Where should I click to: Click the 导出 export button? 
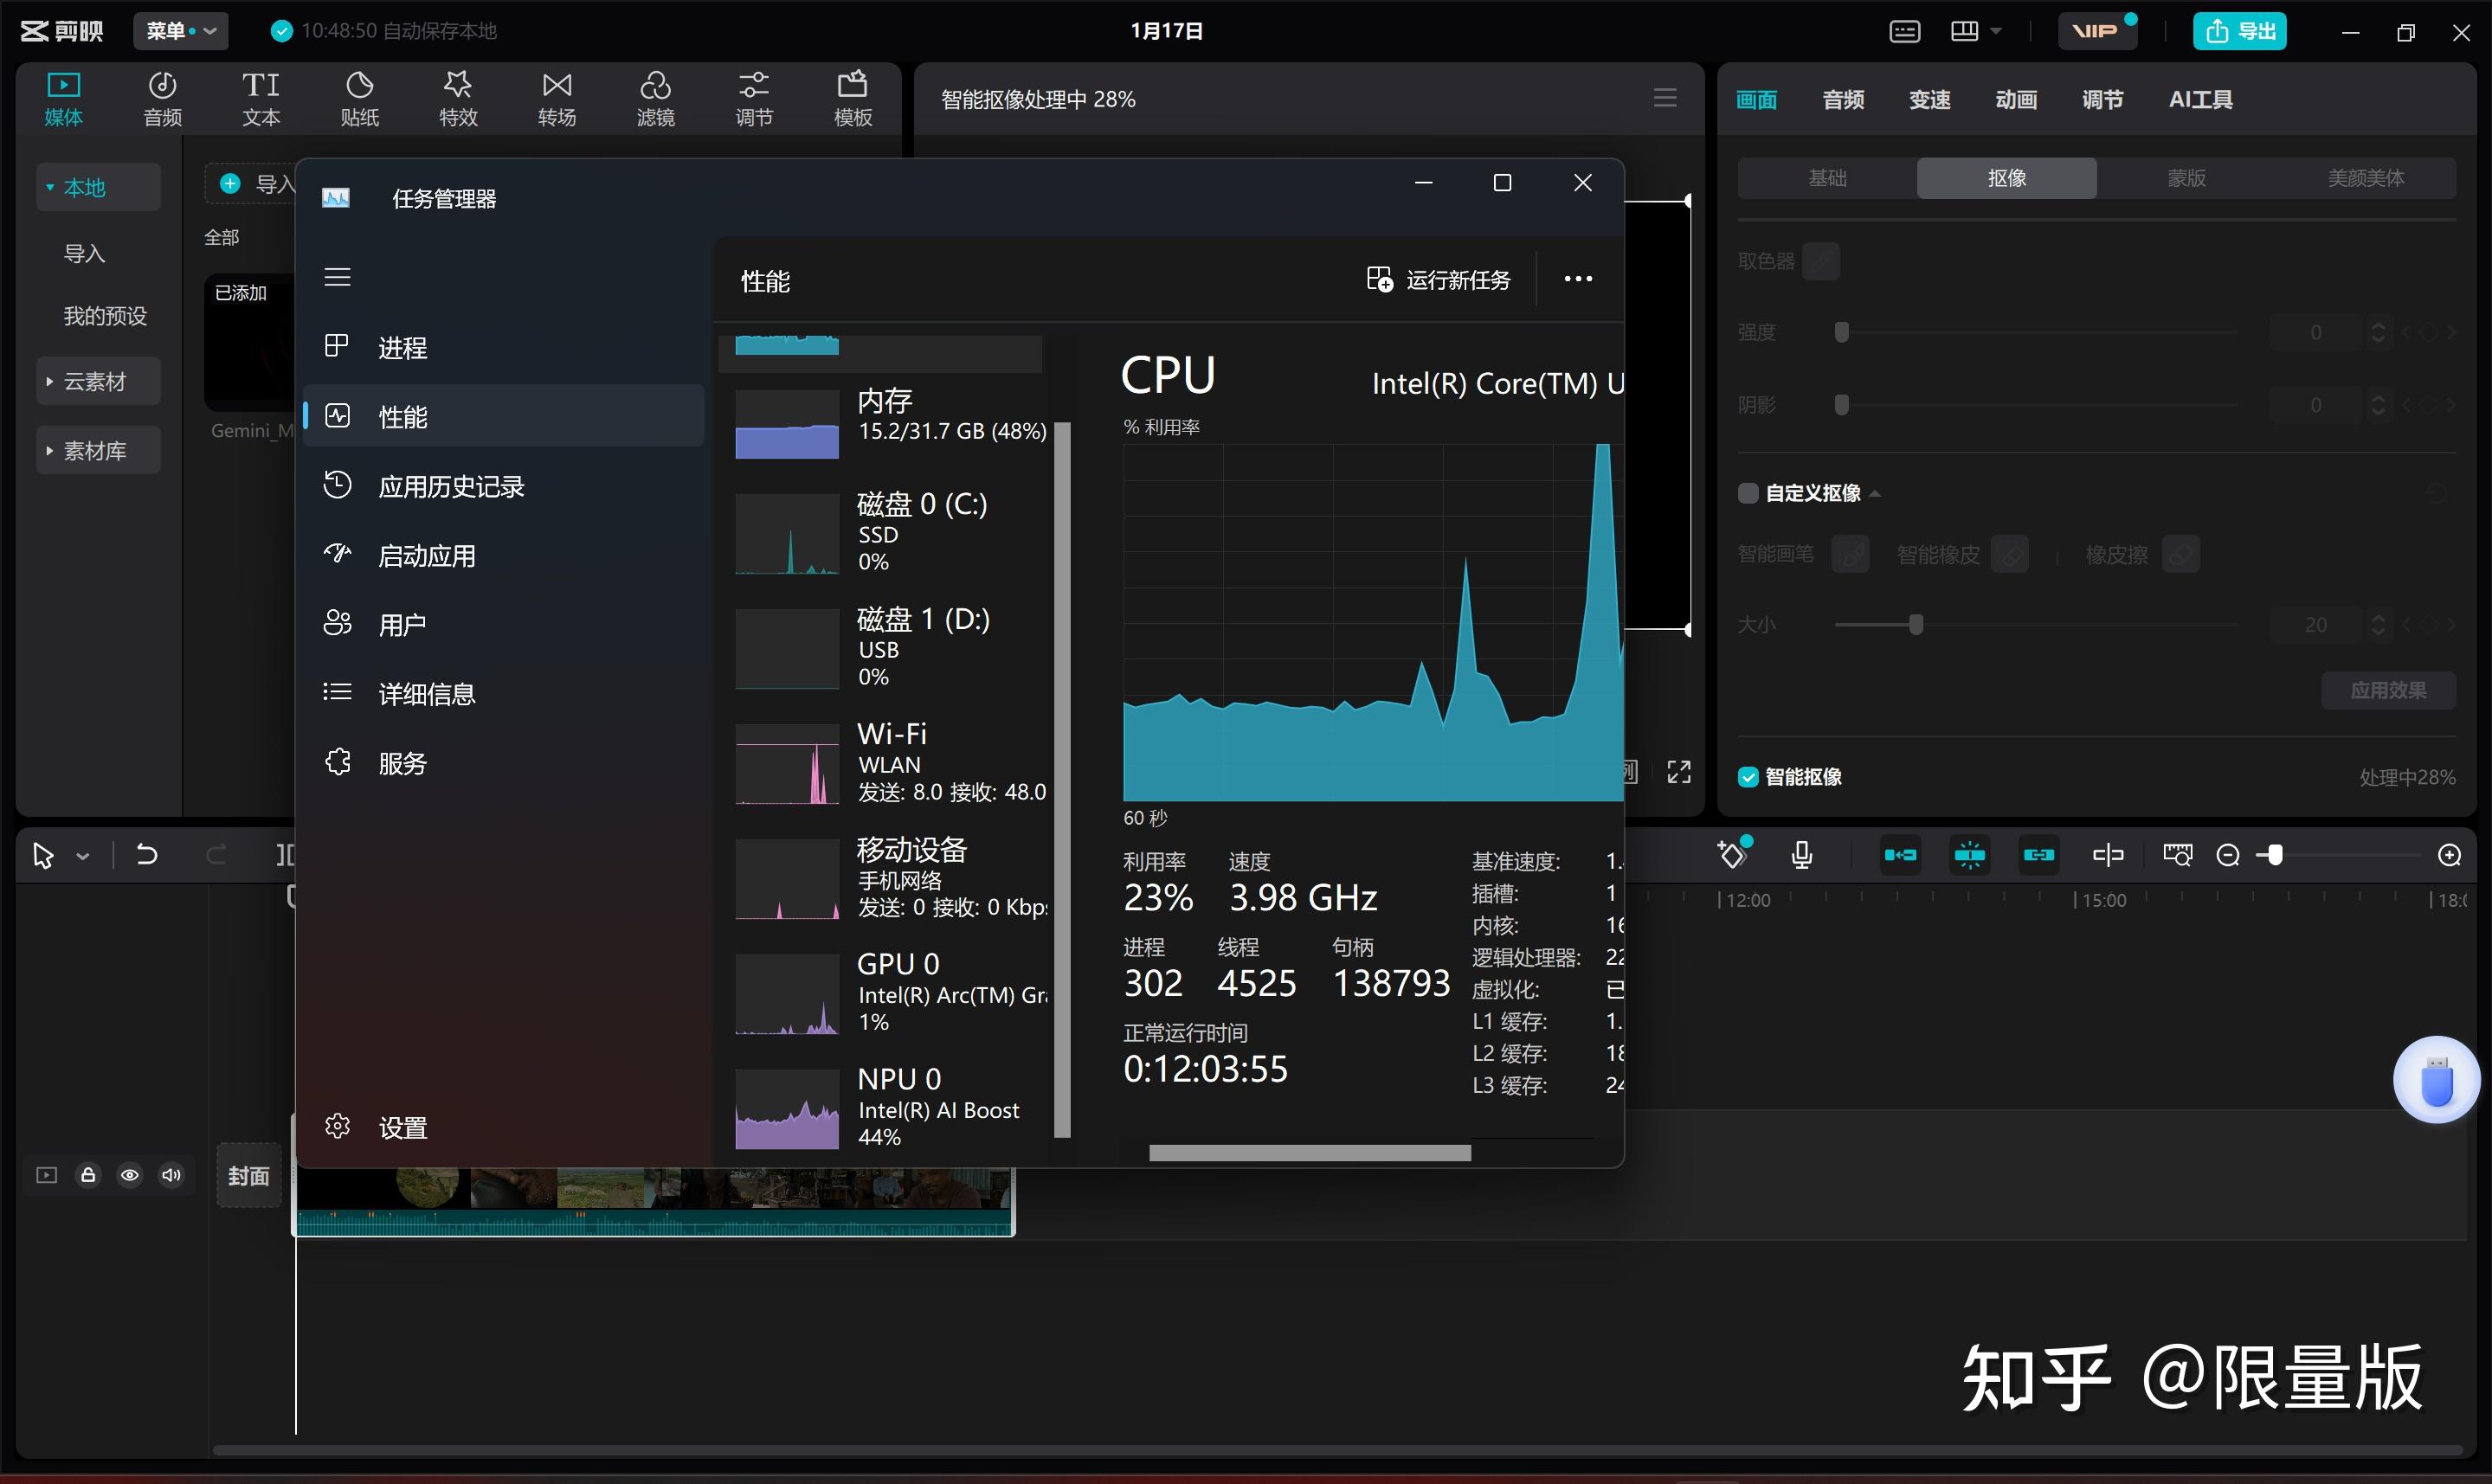tap(2240, 31)
